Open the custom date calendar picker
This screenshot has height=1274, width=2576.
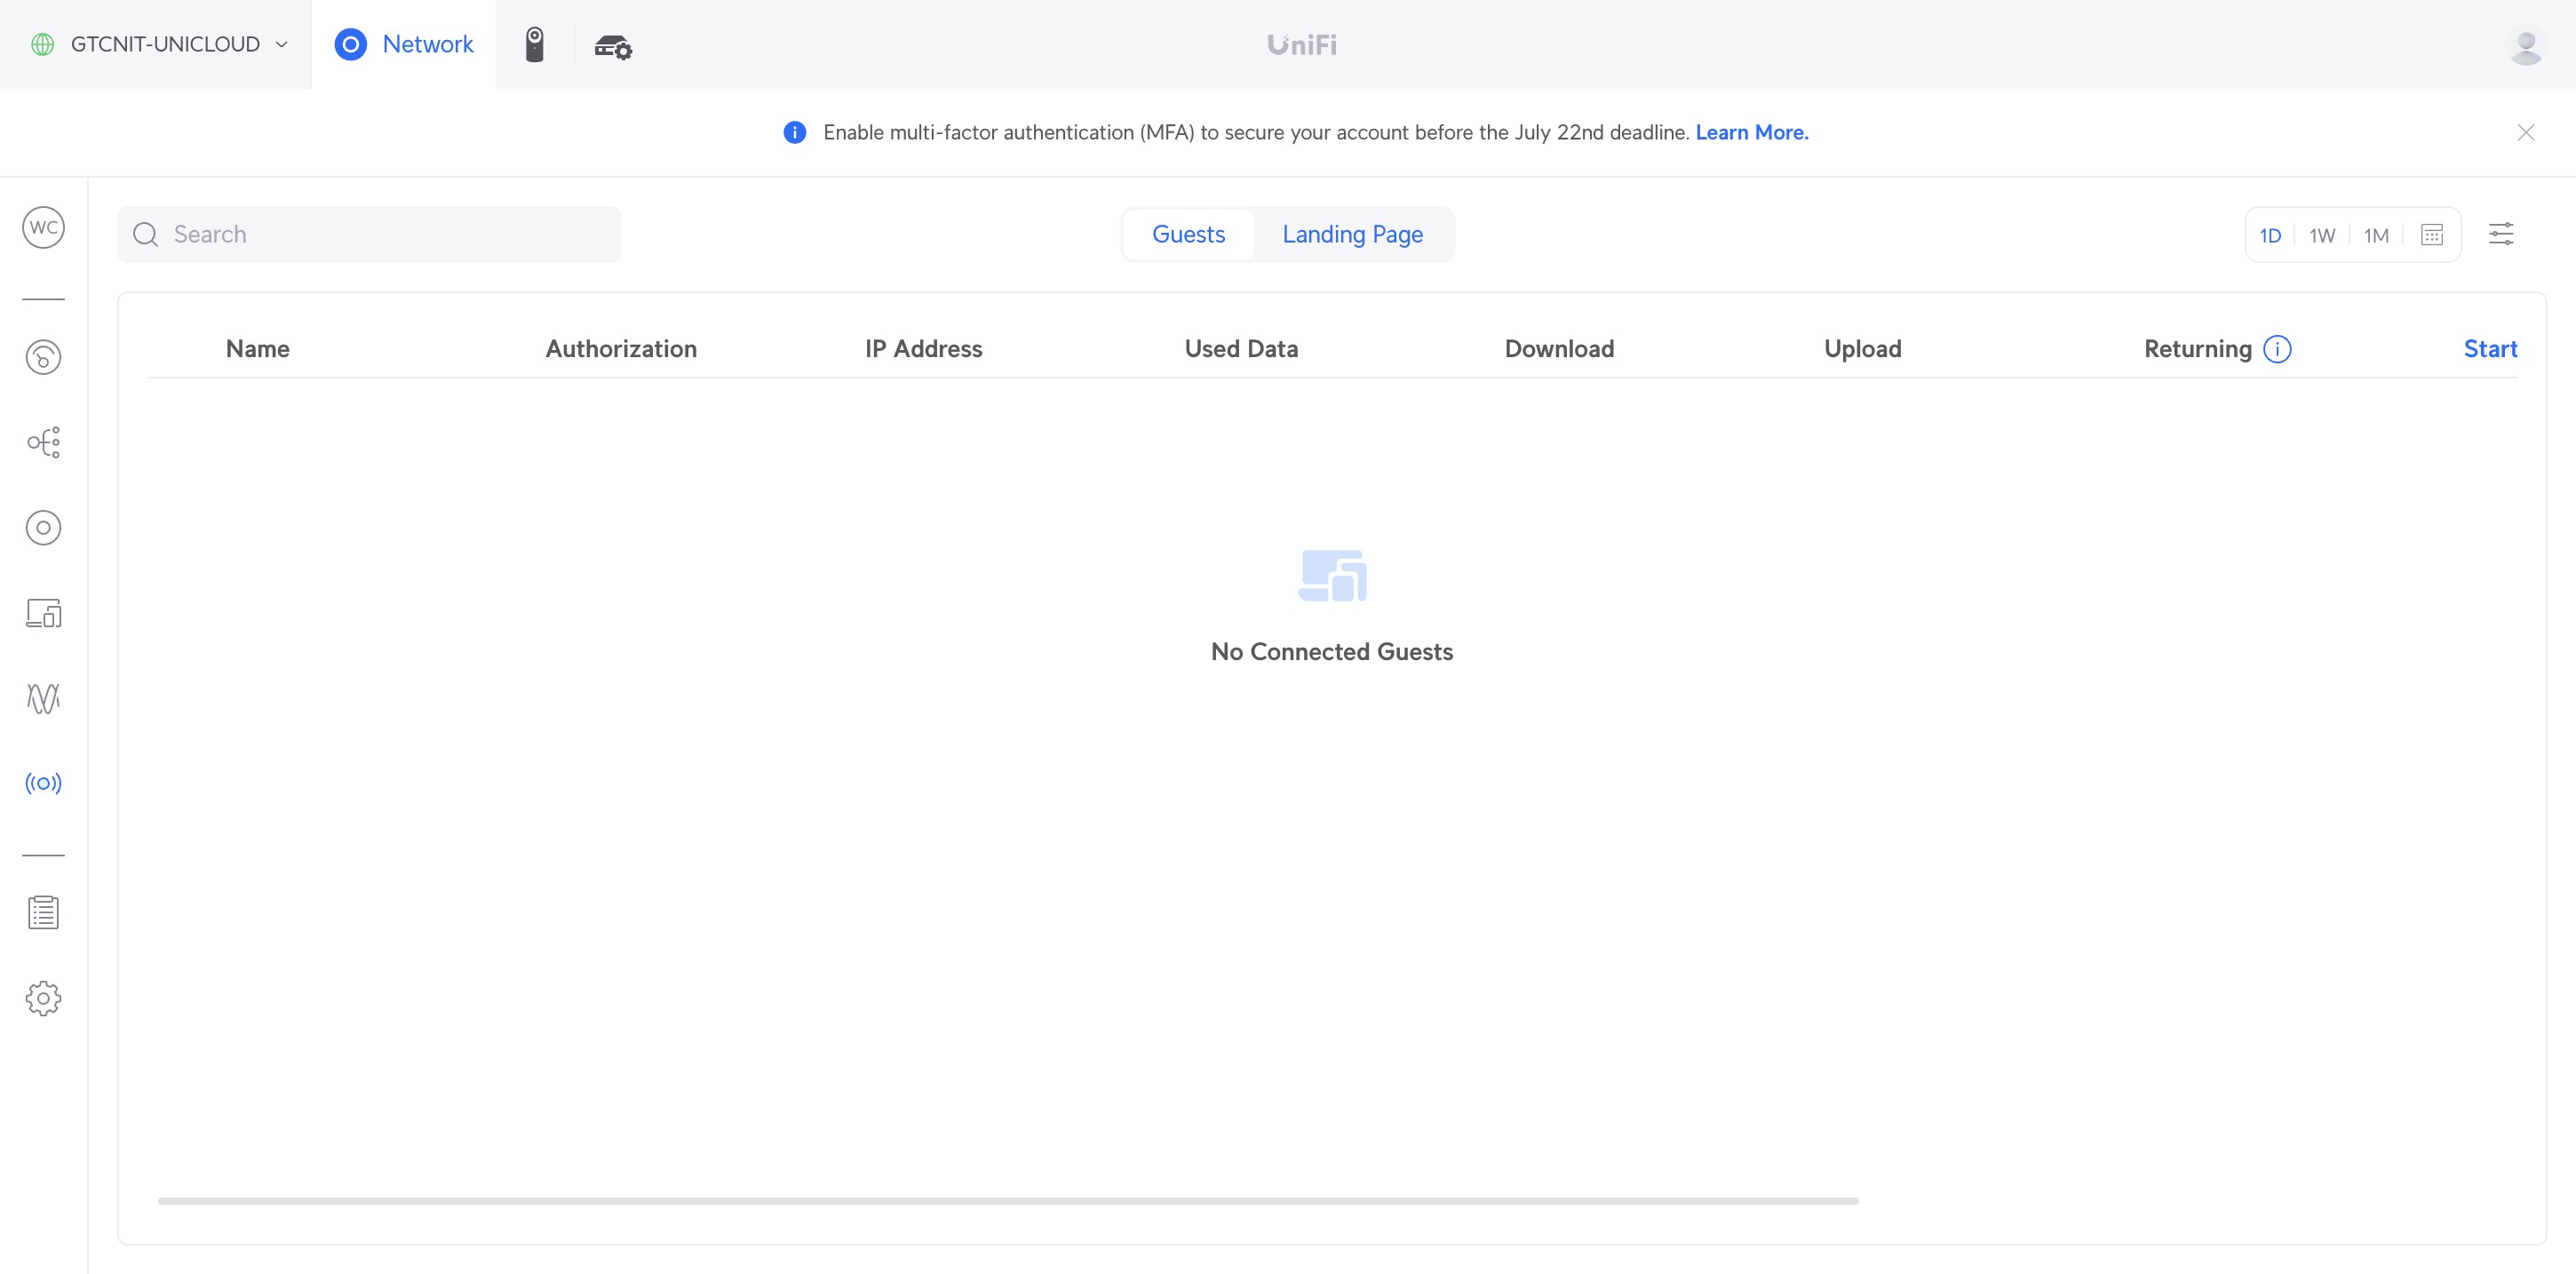click(2432, 234)
